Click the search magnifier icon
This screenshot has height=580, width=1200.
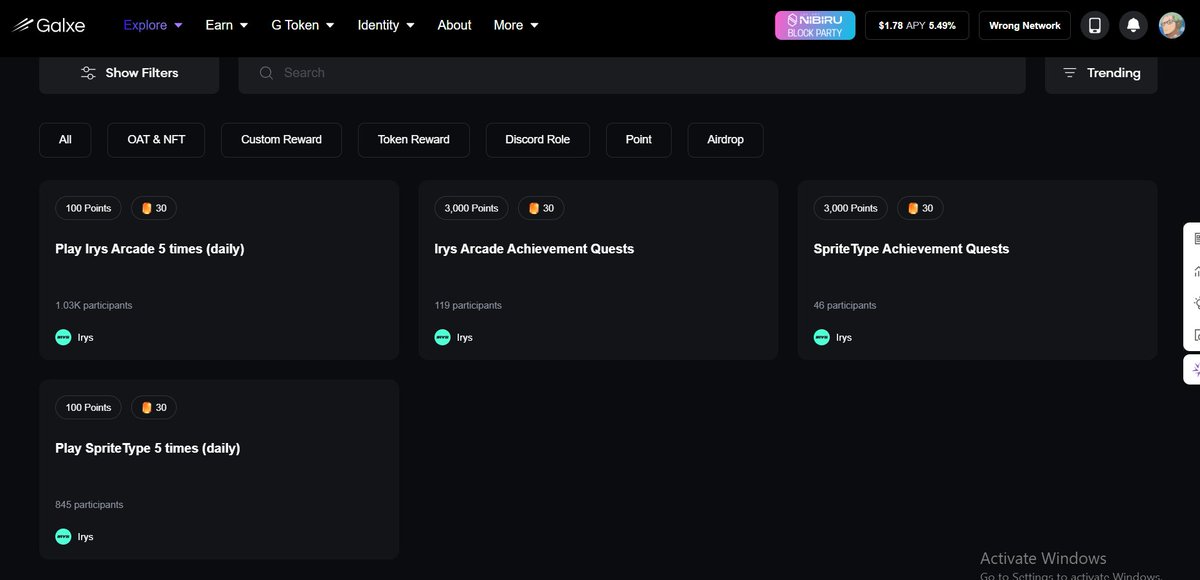click(x=266, y=73)
